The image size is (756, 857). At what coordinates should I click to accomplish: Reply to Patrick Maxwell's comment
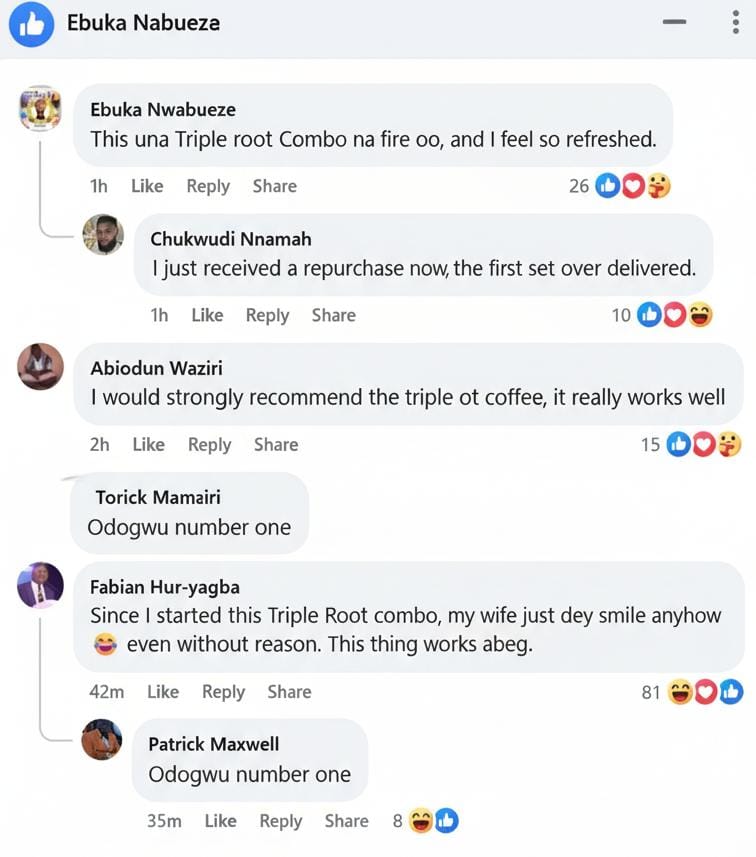[280, 821]
